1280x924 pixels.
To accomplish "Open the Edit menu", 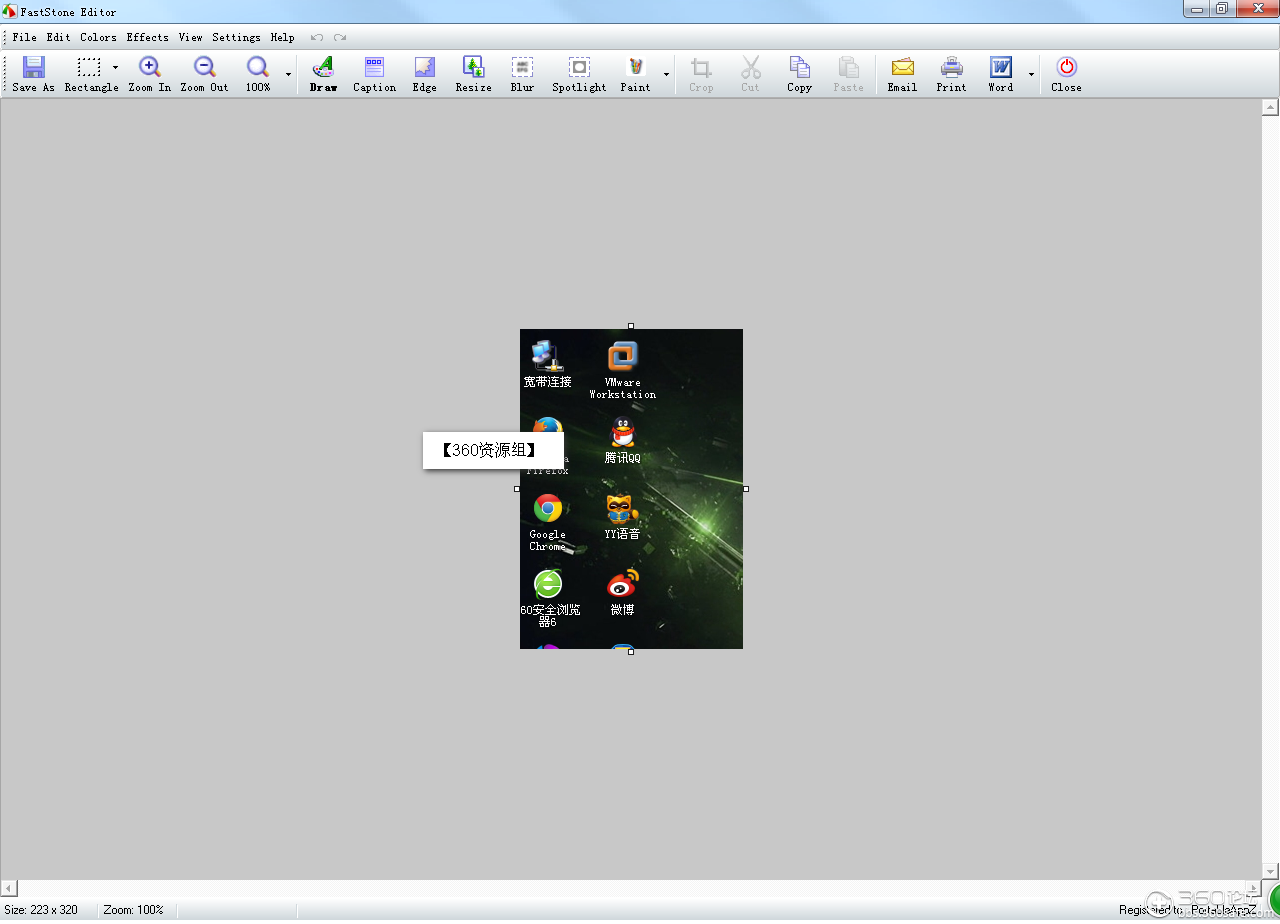I will click(58, 37).
